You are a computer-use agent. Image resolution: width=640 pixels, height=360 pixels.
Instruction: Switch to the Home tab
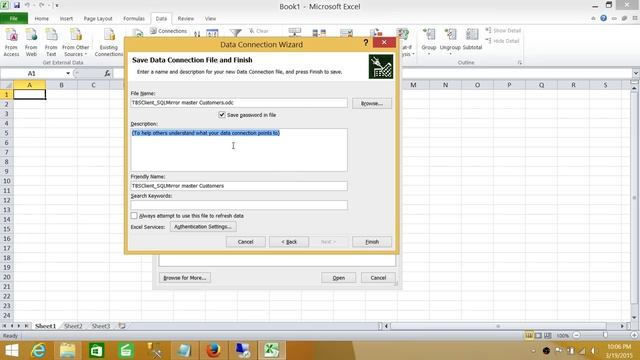(42, 18)
